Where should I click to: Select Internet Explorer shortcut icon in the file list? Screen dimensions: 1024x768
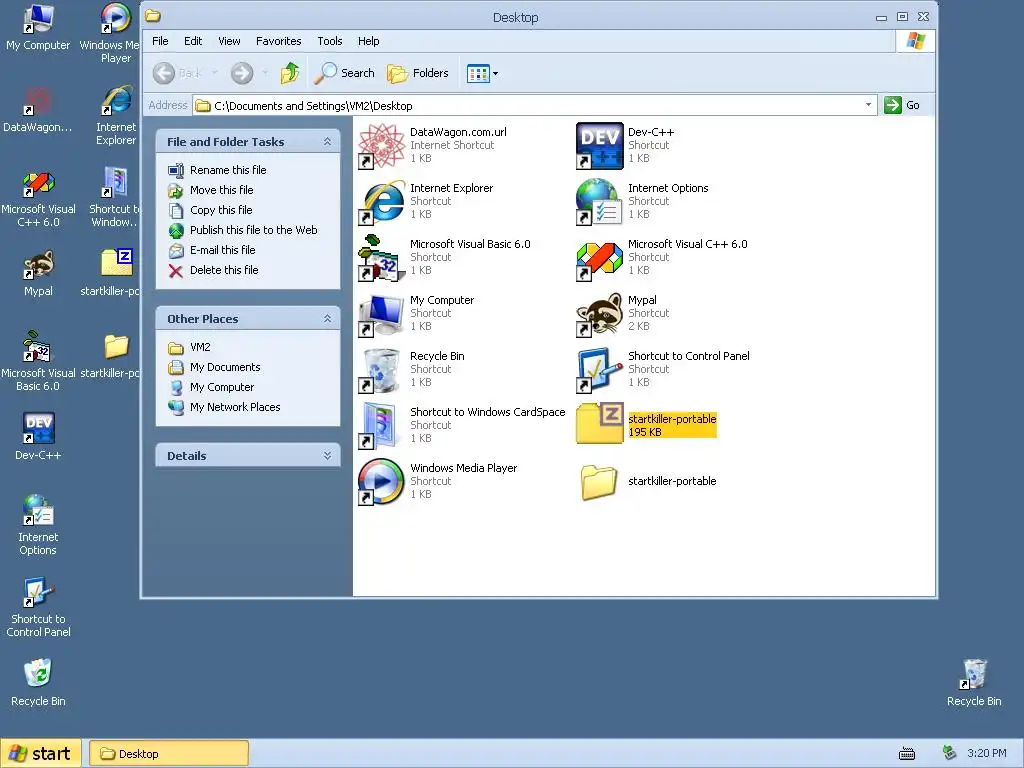(382, 202)
